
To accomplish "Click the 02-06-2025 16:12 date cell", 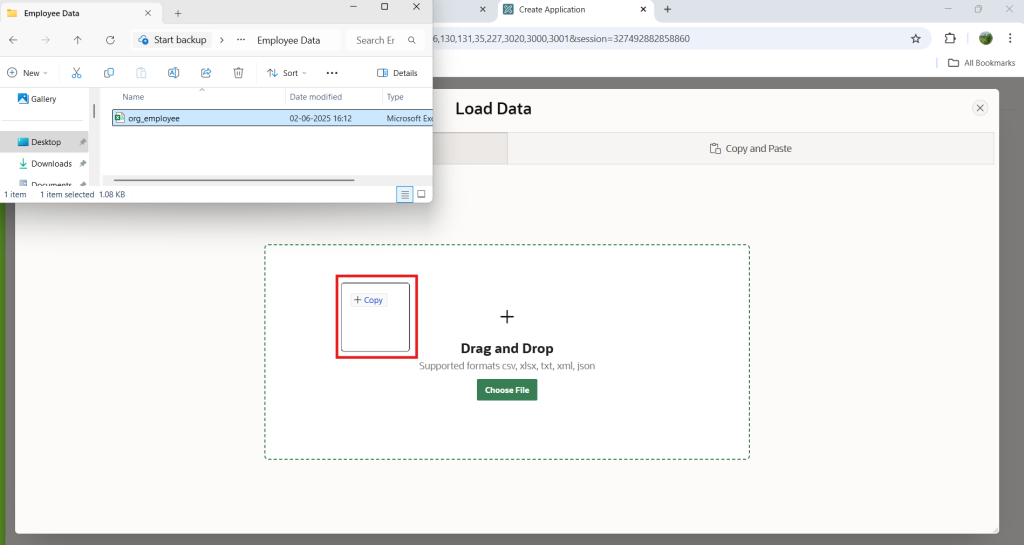I will (x=320, y=118).
